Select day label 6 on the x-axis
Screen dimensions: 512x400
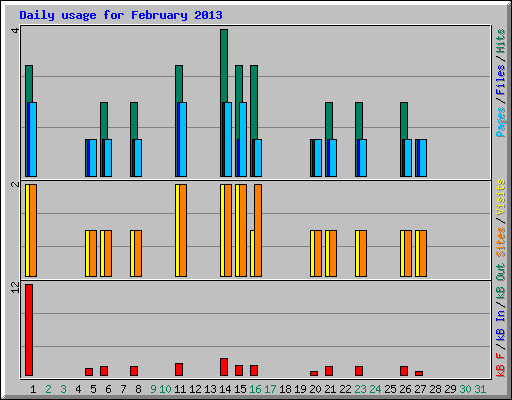coord(108,389)
